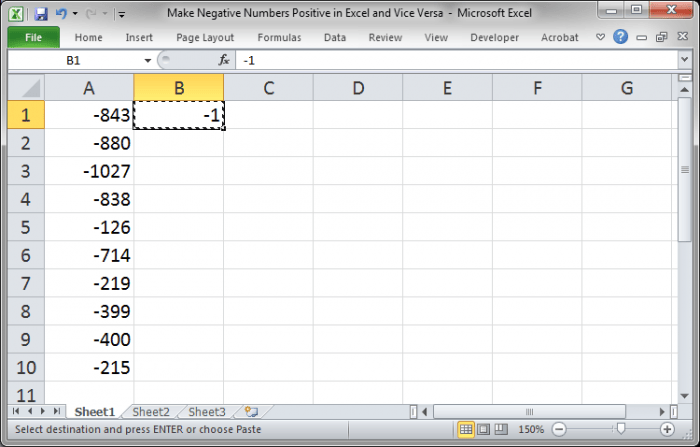This screenshot has width=700, height=447.
Task: Click the Insert Function fx button
Action: 224,60
